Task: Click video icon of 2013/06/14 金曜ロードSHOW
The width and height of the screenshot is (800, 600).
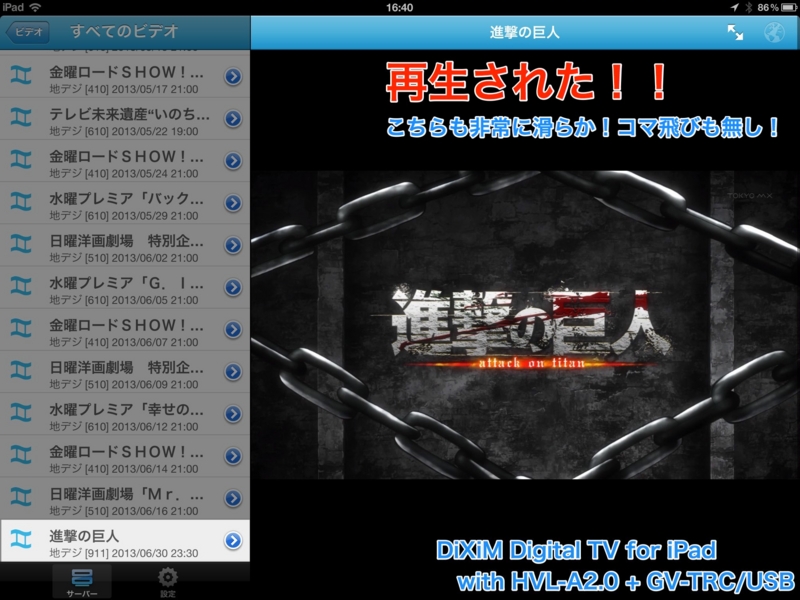Action: (21, 456)
